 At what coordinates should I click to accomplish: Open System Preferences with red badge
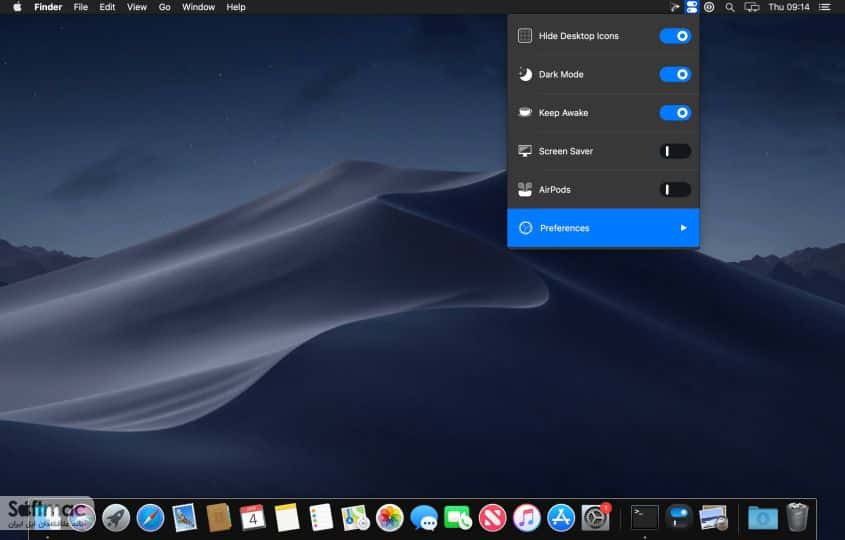[x=595, y=518]
